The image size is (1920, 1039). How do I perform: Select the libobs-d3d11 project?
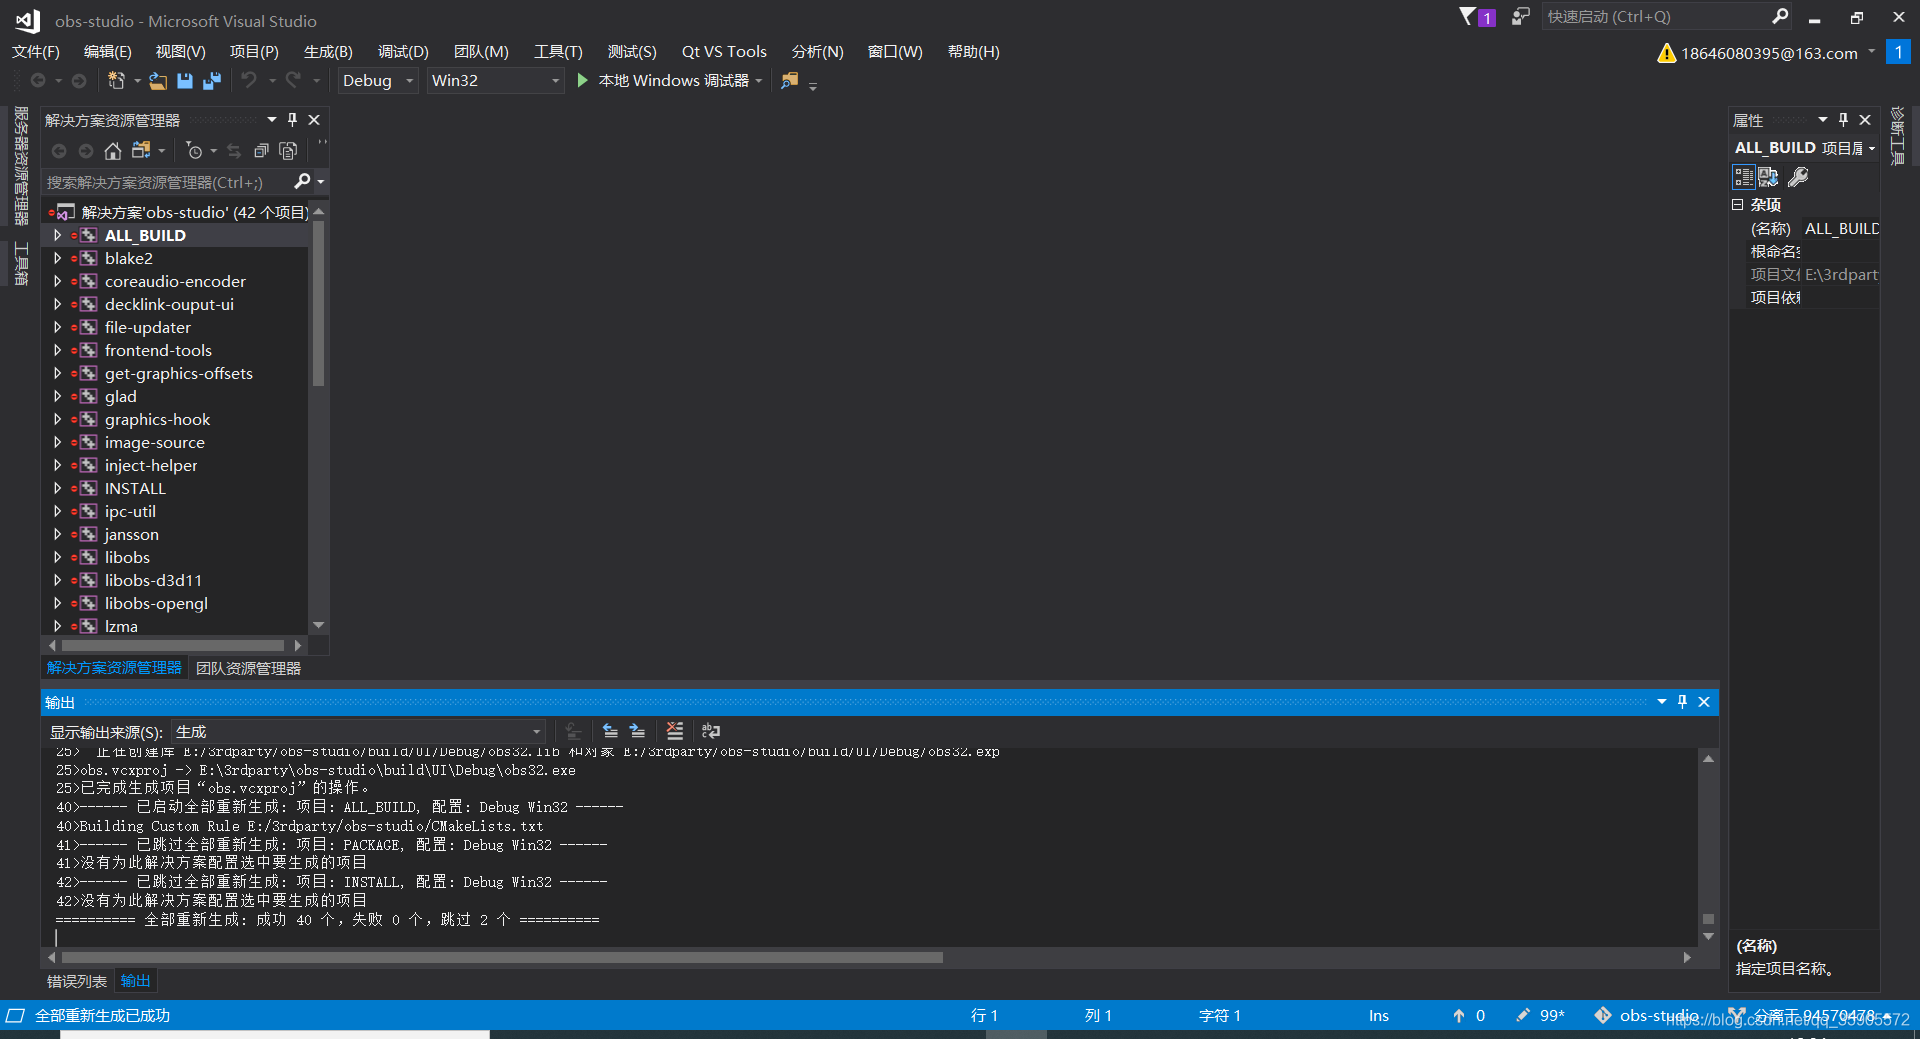(x=153, y=580)
